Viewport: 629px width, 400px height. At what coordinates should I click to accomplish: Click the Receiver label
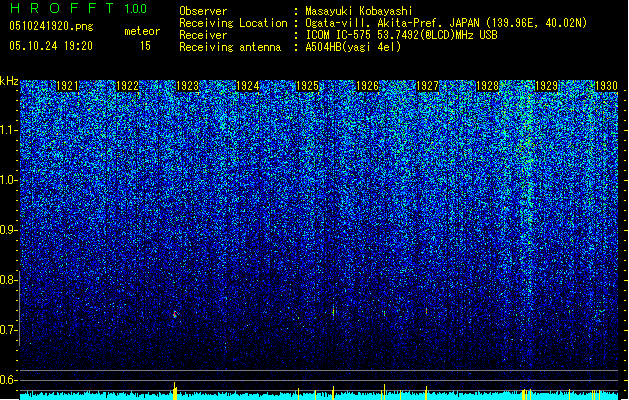pyautogui.click(x=203, y=35)
